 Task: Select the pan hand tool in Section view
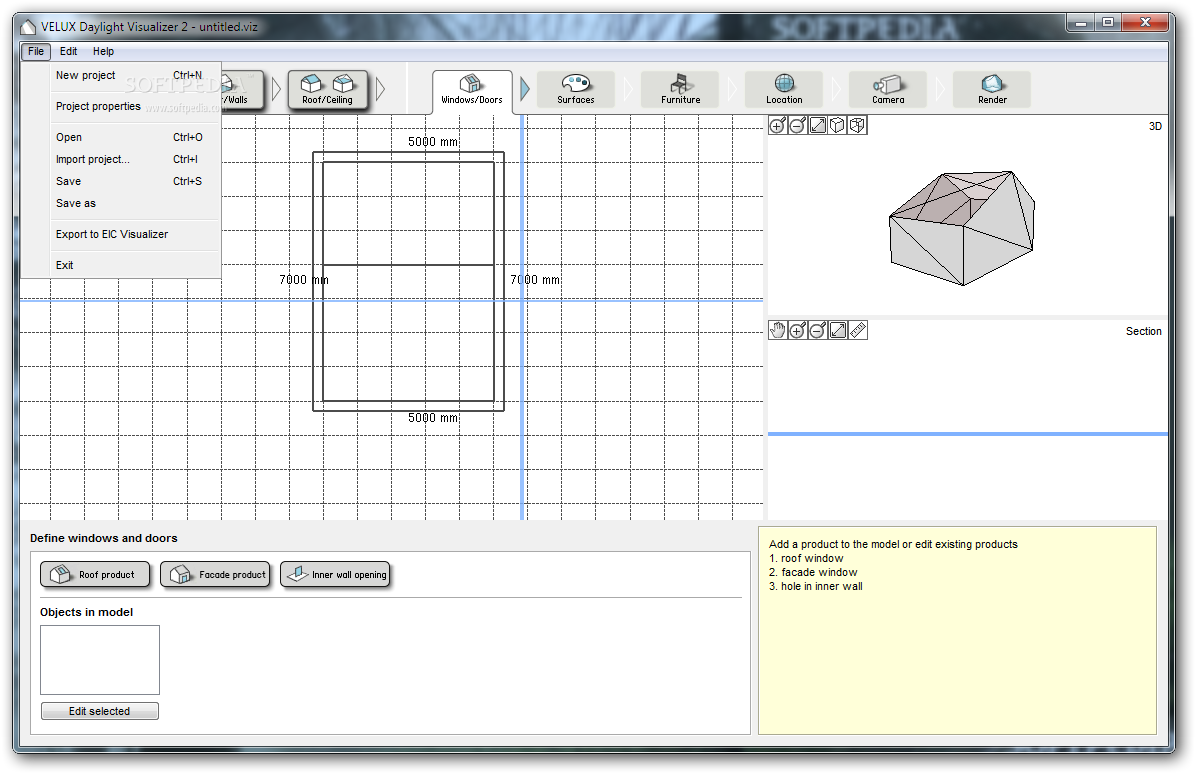[777, 330]
